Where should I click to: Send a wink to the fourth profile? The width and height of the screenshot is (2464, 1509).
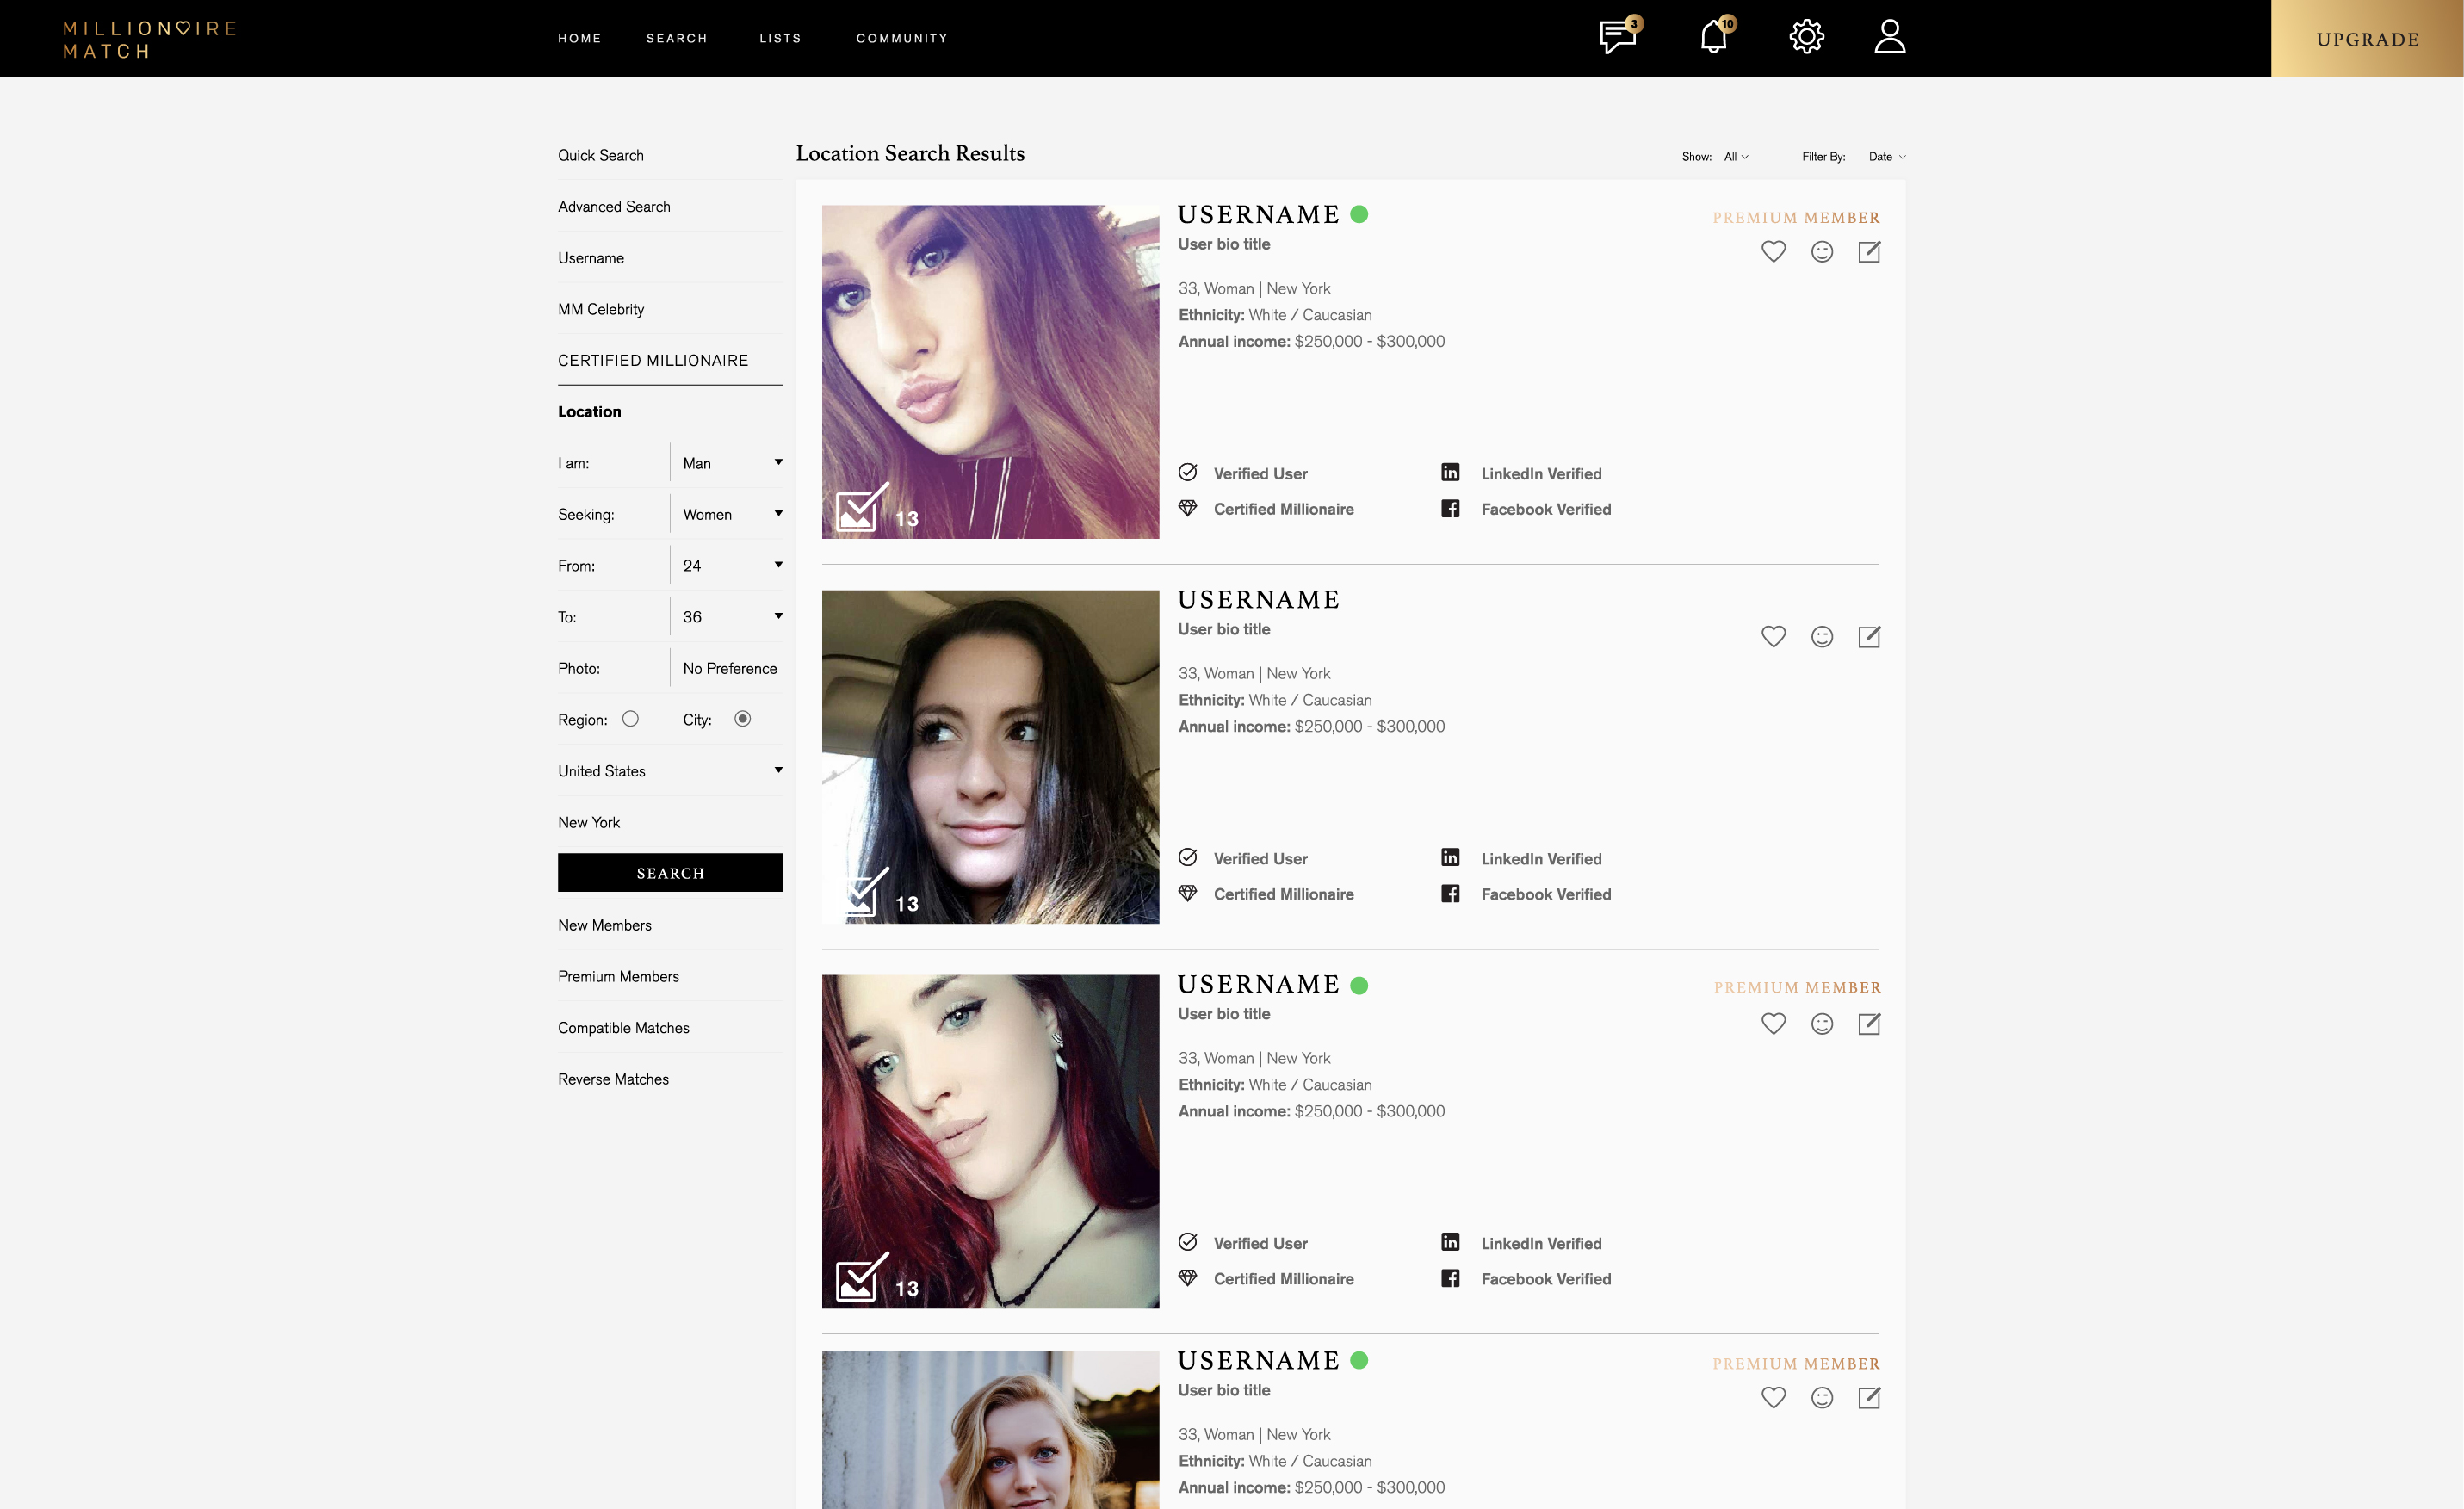click(1822, 1398)
